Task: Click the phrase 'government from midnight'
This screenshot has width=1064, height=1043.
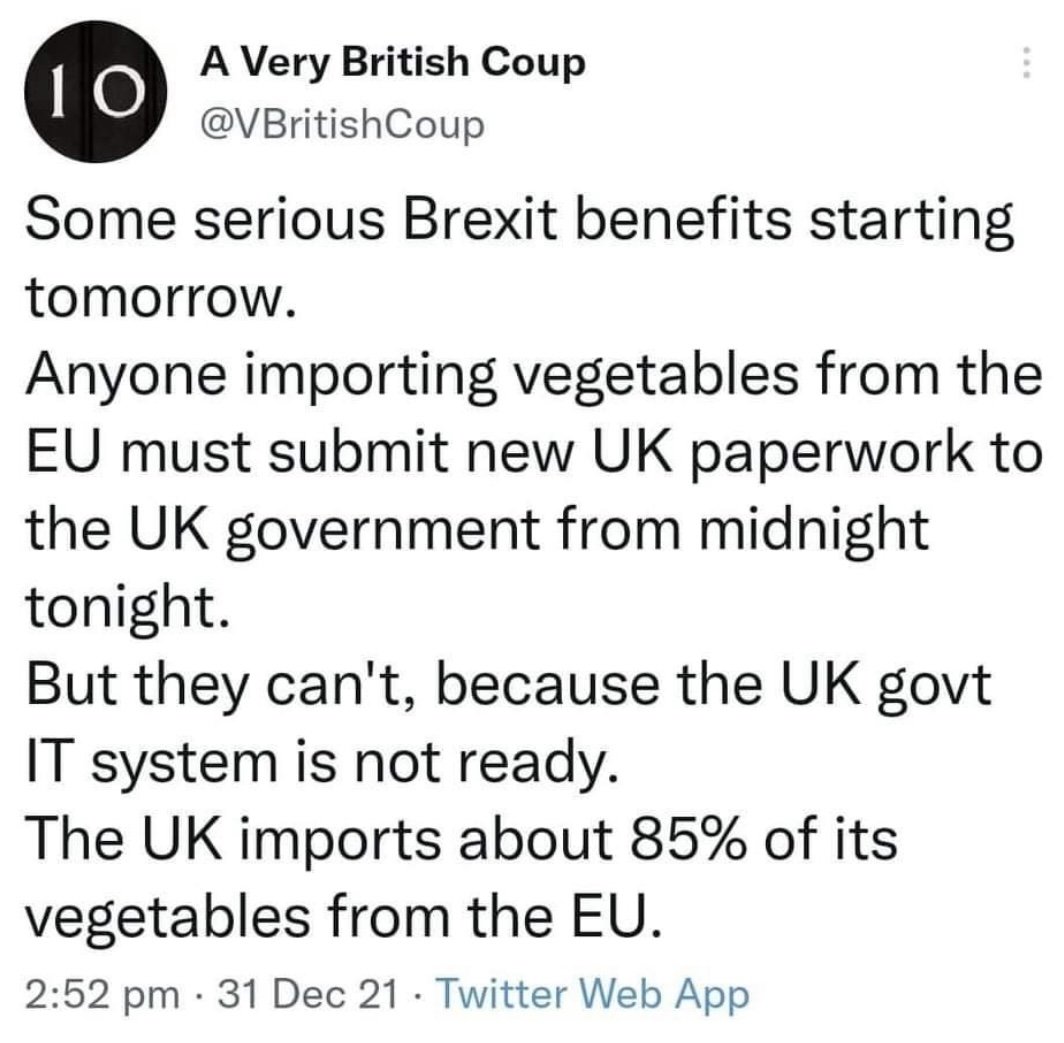Action: [575, 532]
